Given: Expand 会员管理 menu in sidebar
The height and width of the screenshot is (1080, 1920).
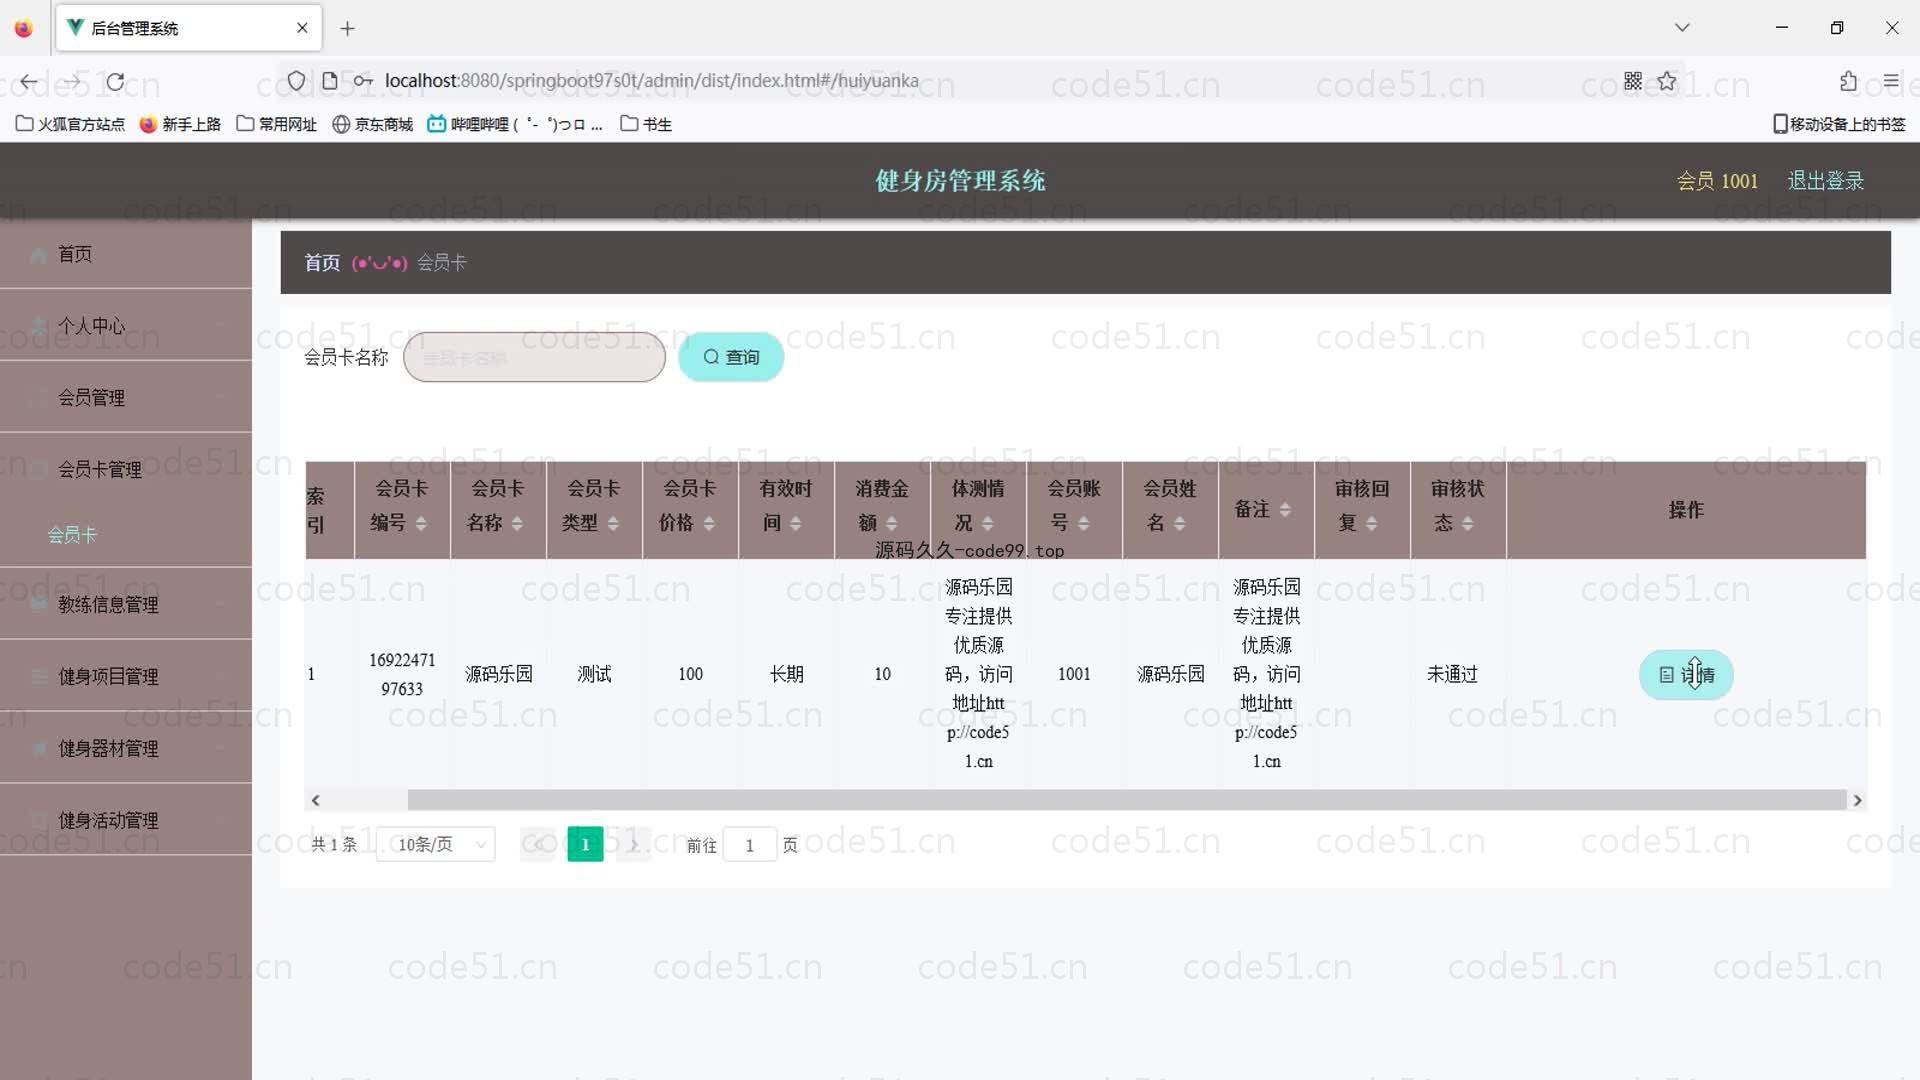Looking at the screenshot, I should pos(126,398).
